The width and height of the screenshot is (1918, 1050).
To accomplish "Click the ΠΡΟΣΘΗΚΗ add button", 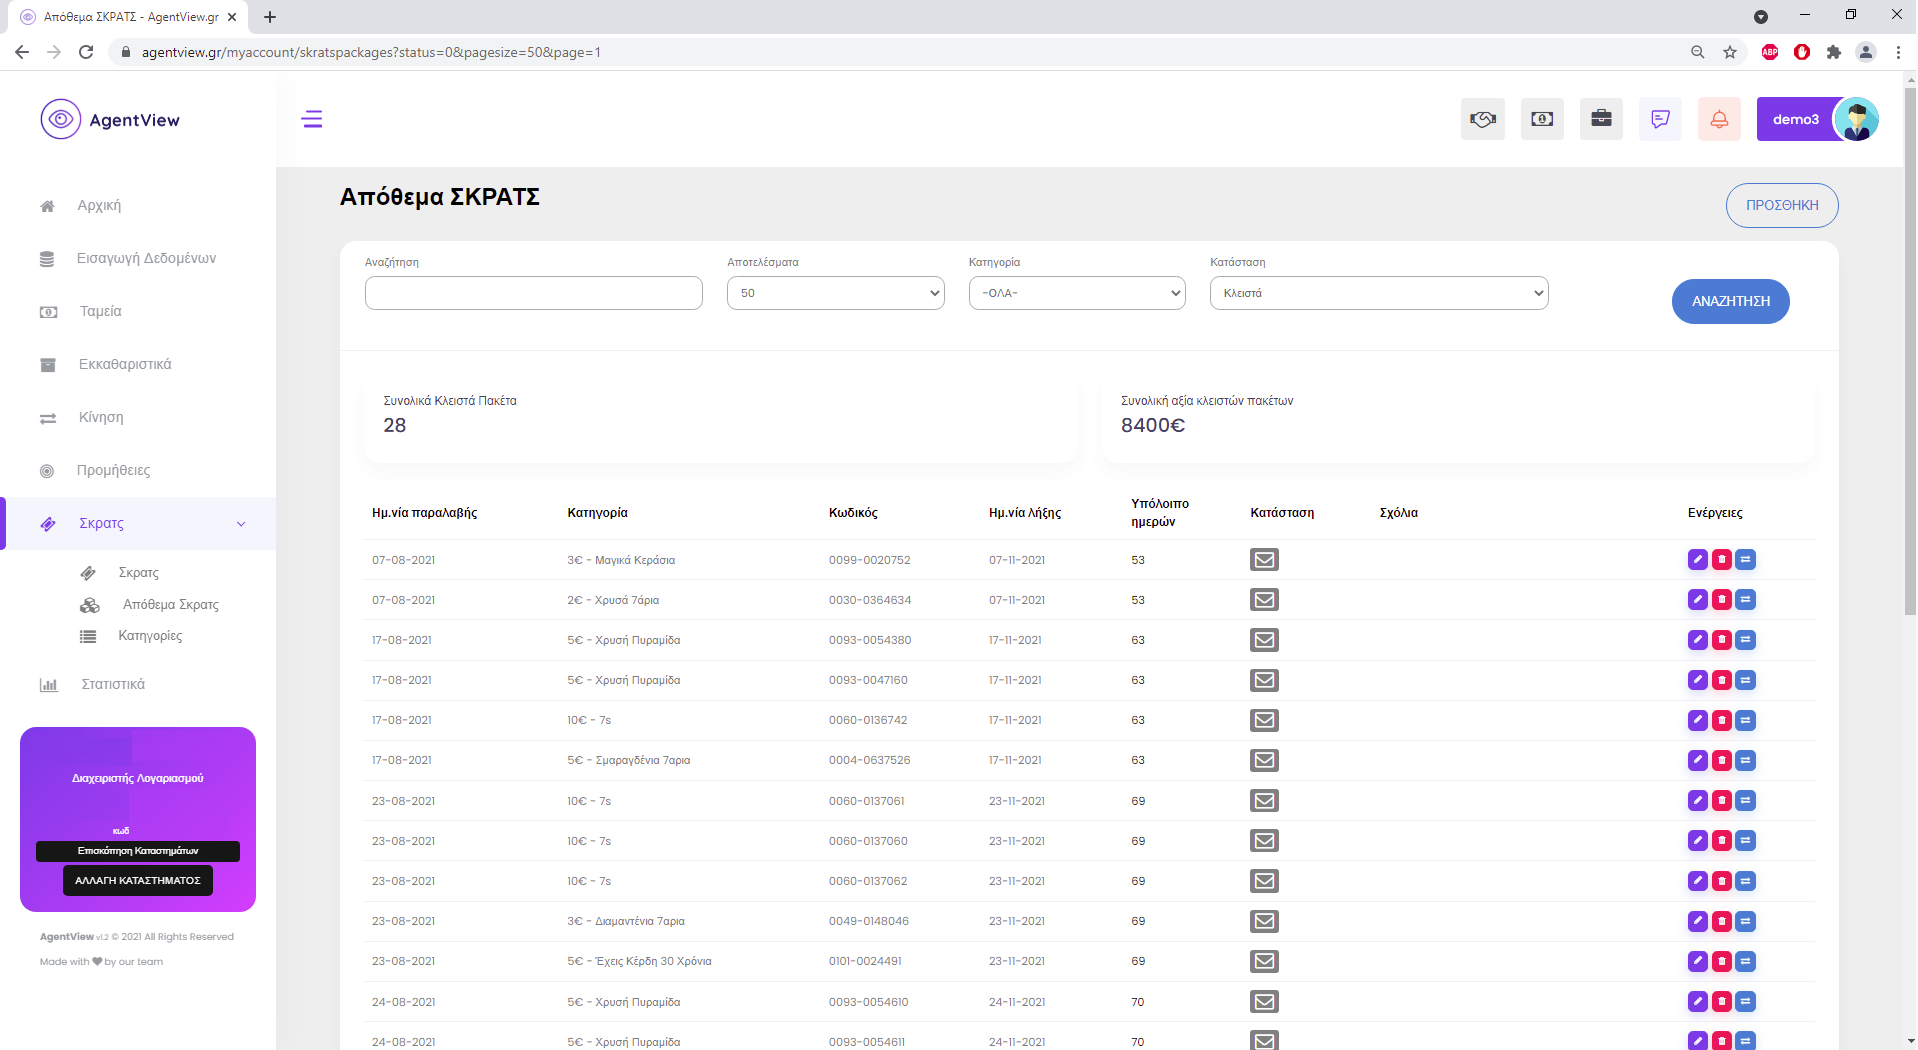I will [1781, 205].
